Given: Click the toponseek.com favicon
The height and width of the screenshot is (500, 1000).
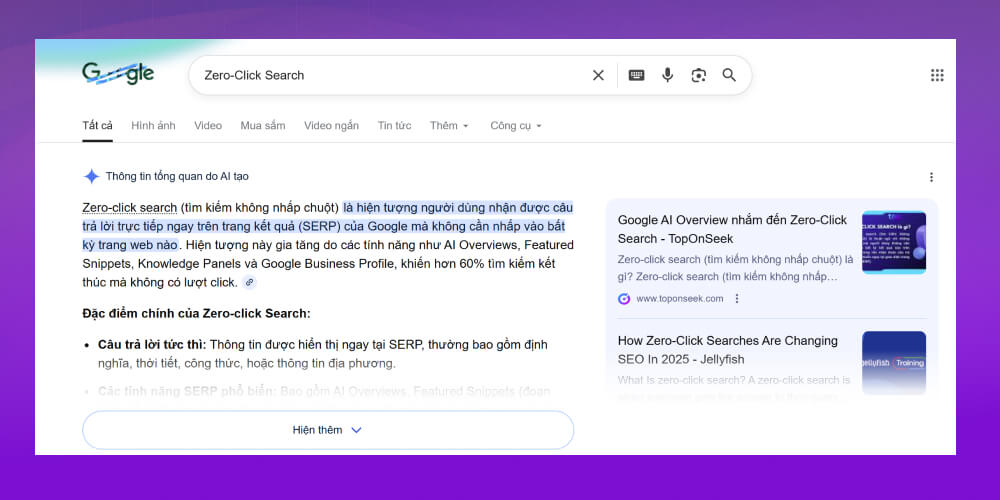Looking at the screenshot, I should click(624, 298).
